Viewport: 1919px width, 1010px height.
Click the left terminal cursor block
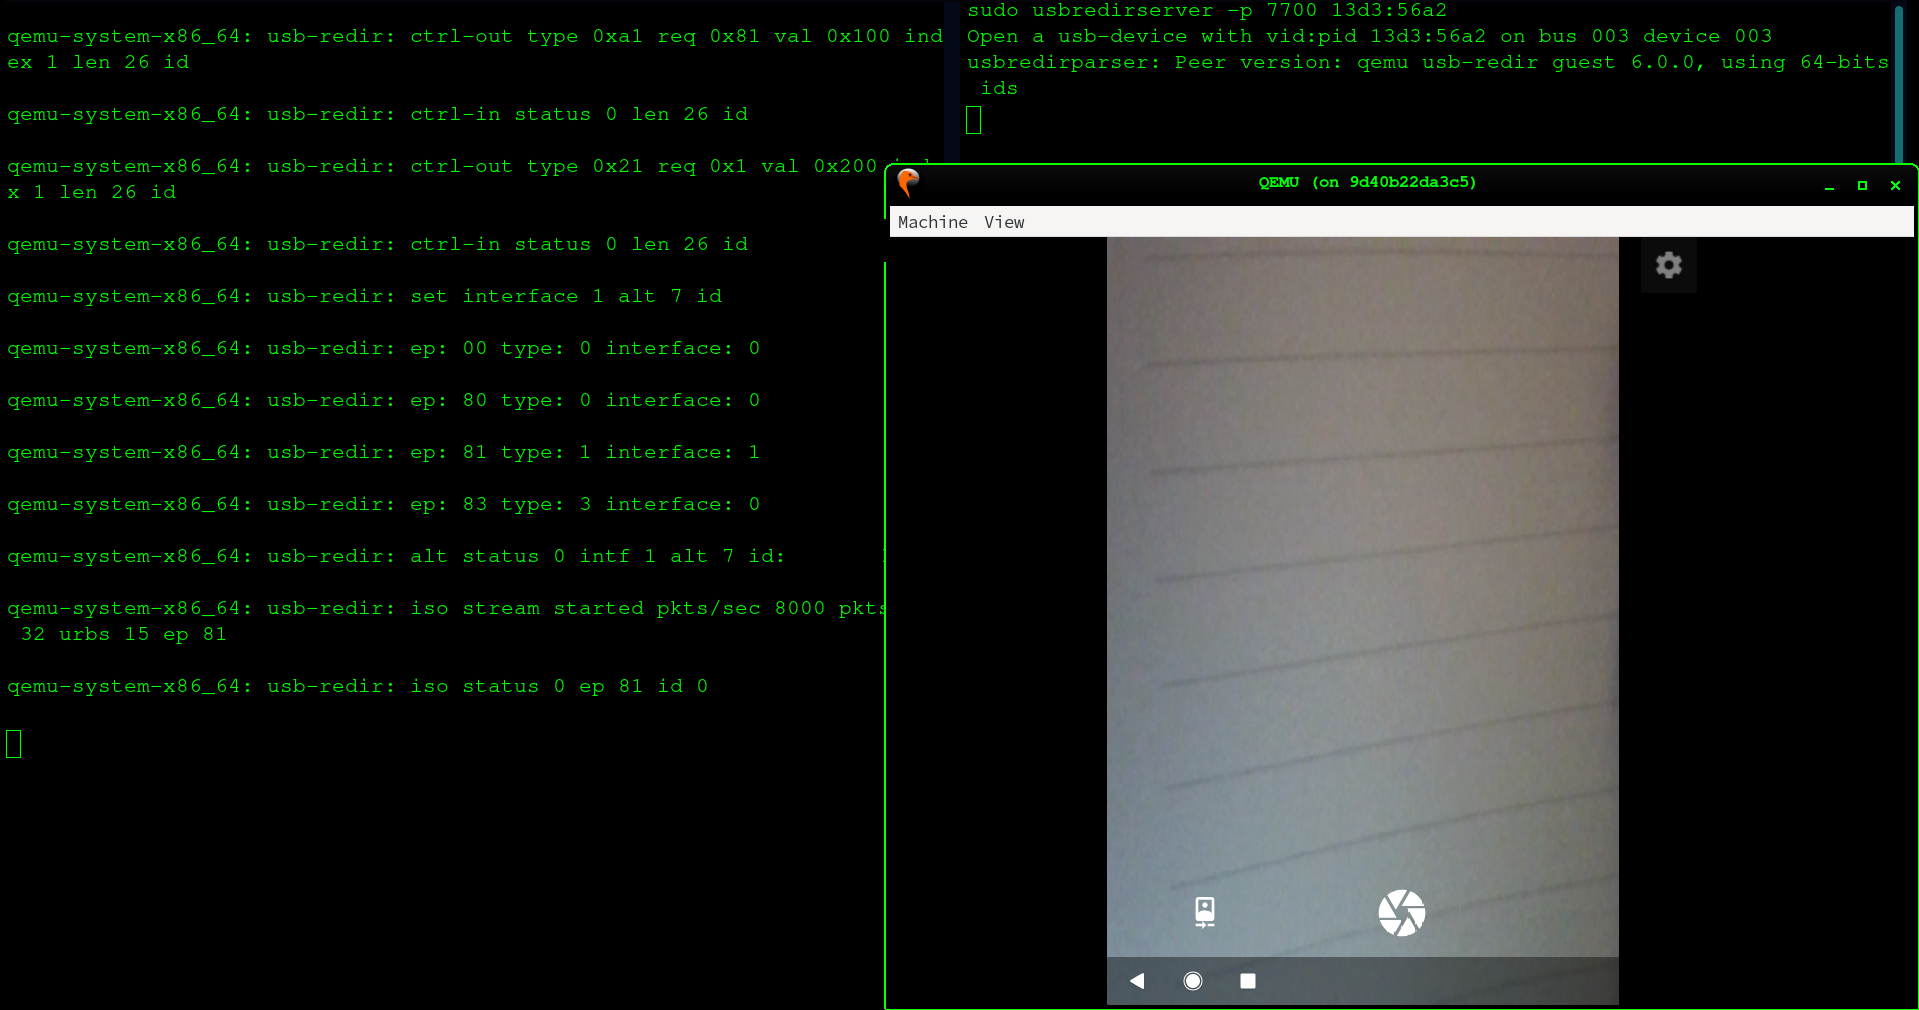click(x=14, y=744)
